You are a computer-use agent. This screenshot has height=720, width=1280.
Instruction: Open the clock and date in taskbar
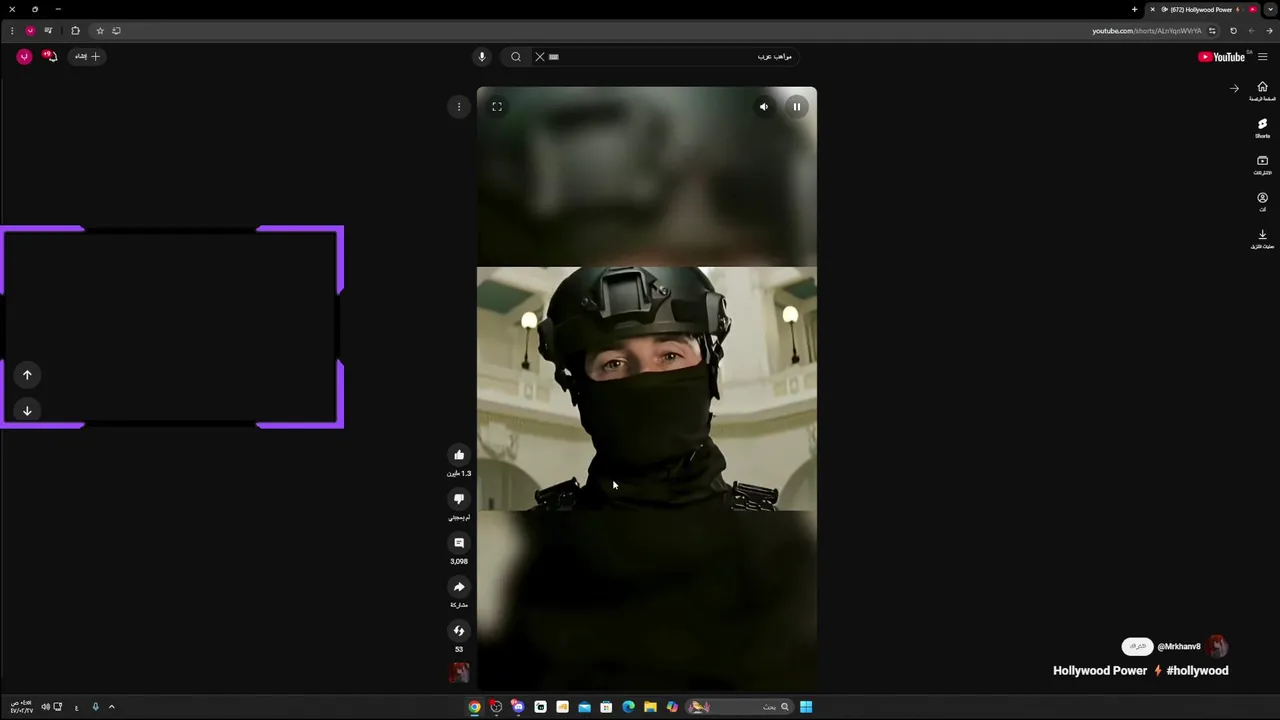coord(21,707)
